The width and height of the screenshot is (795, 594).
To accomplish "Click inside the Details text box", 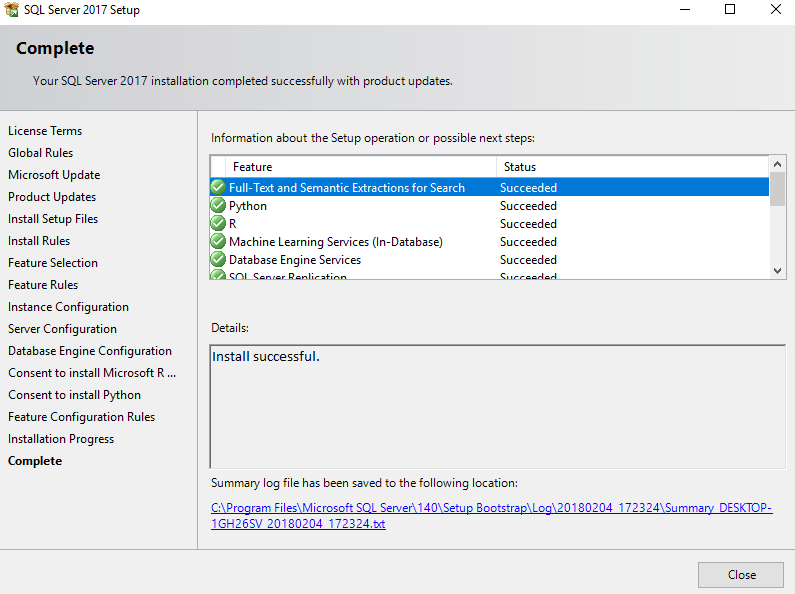I will [497, 406].
